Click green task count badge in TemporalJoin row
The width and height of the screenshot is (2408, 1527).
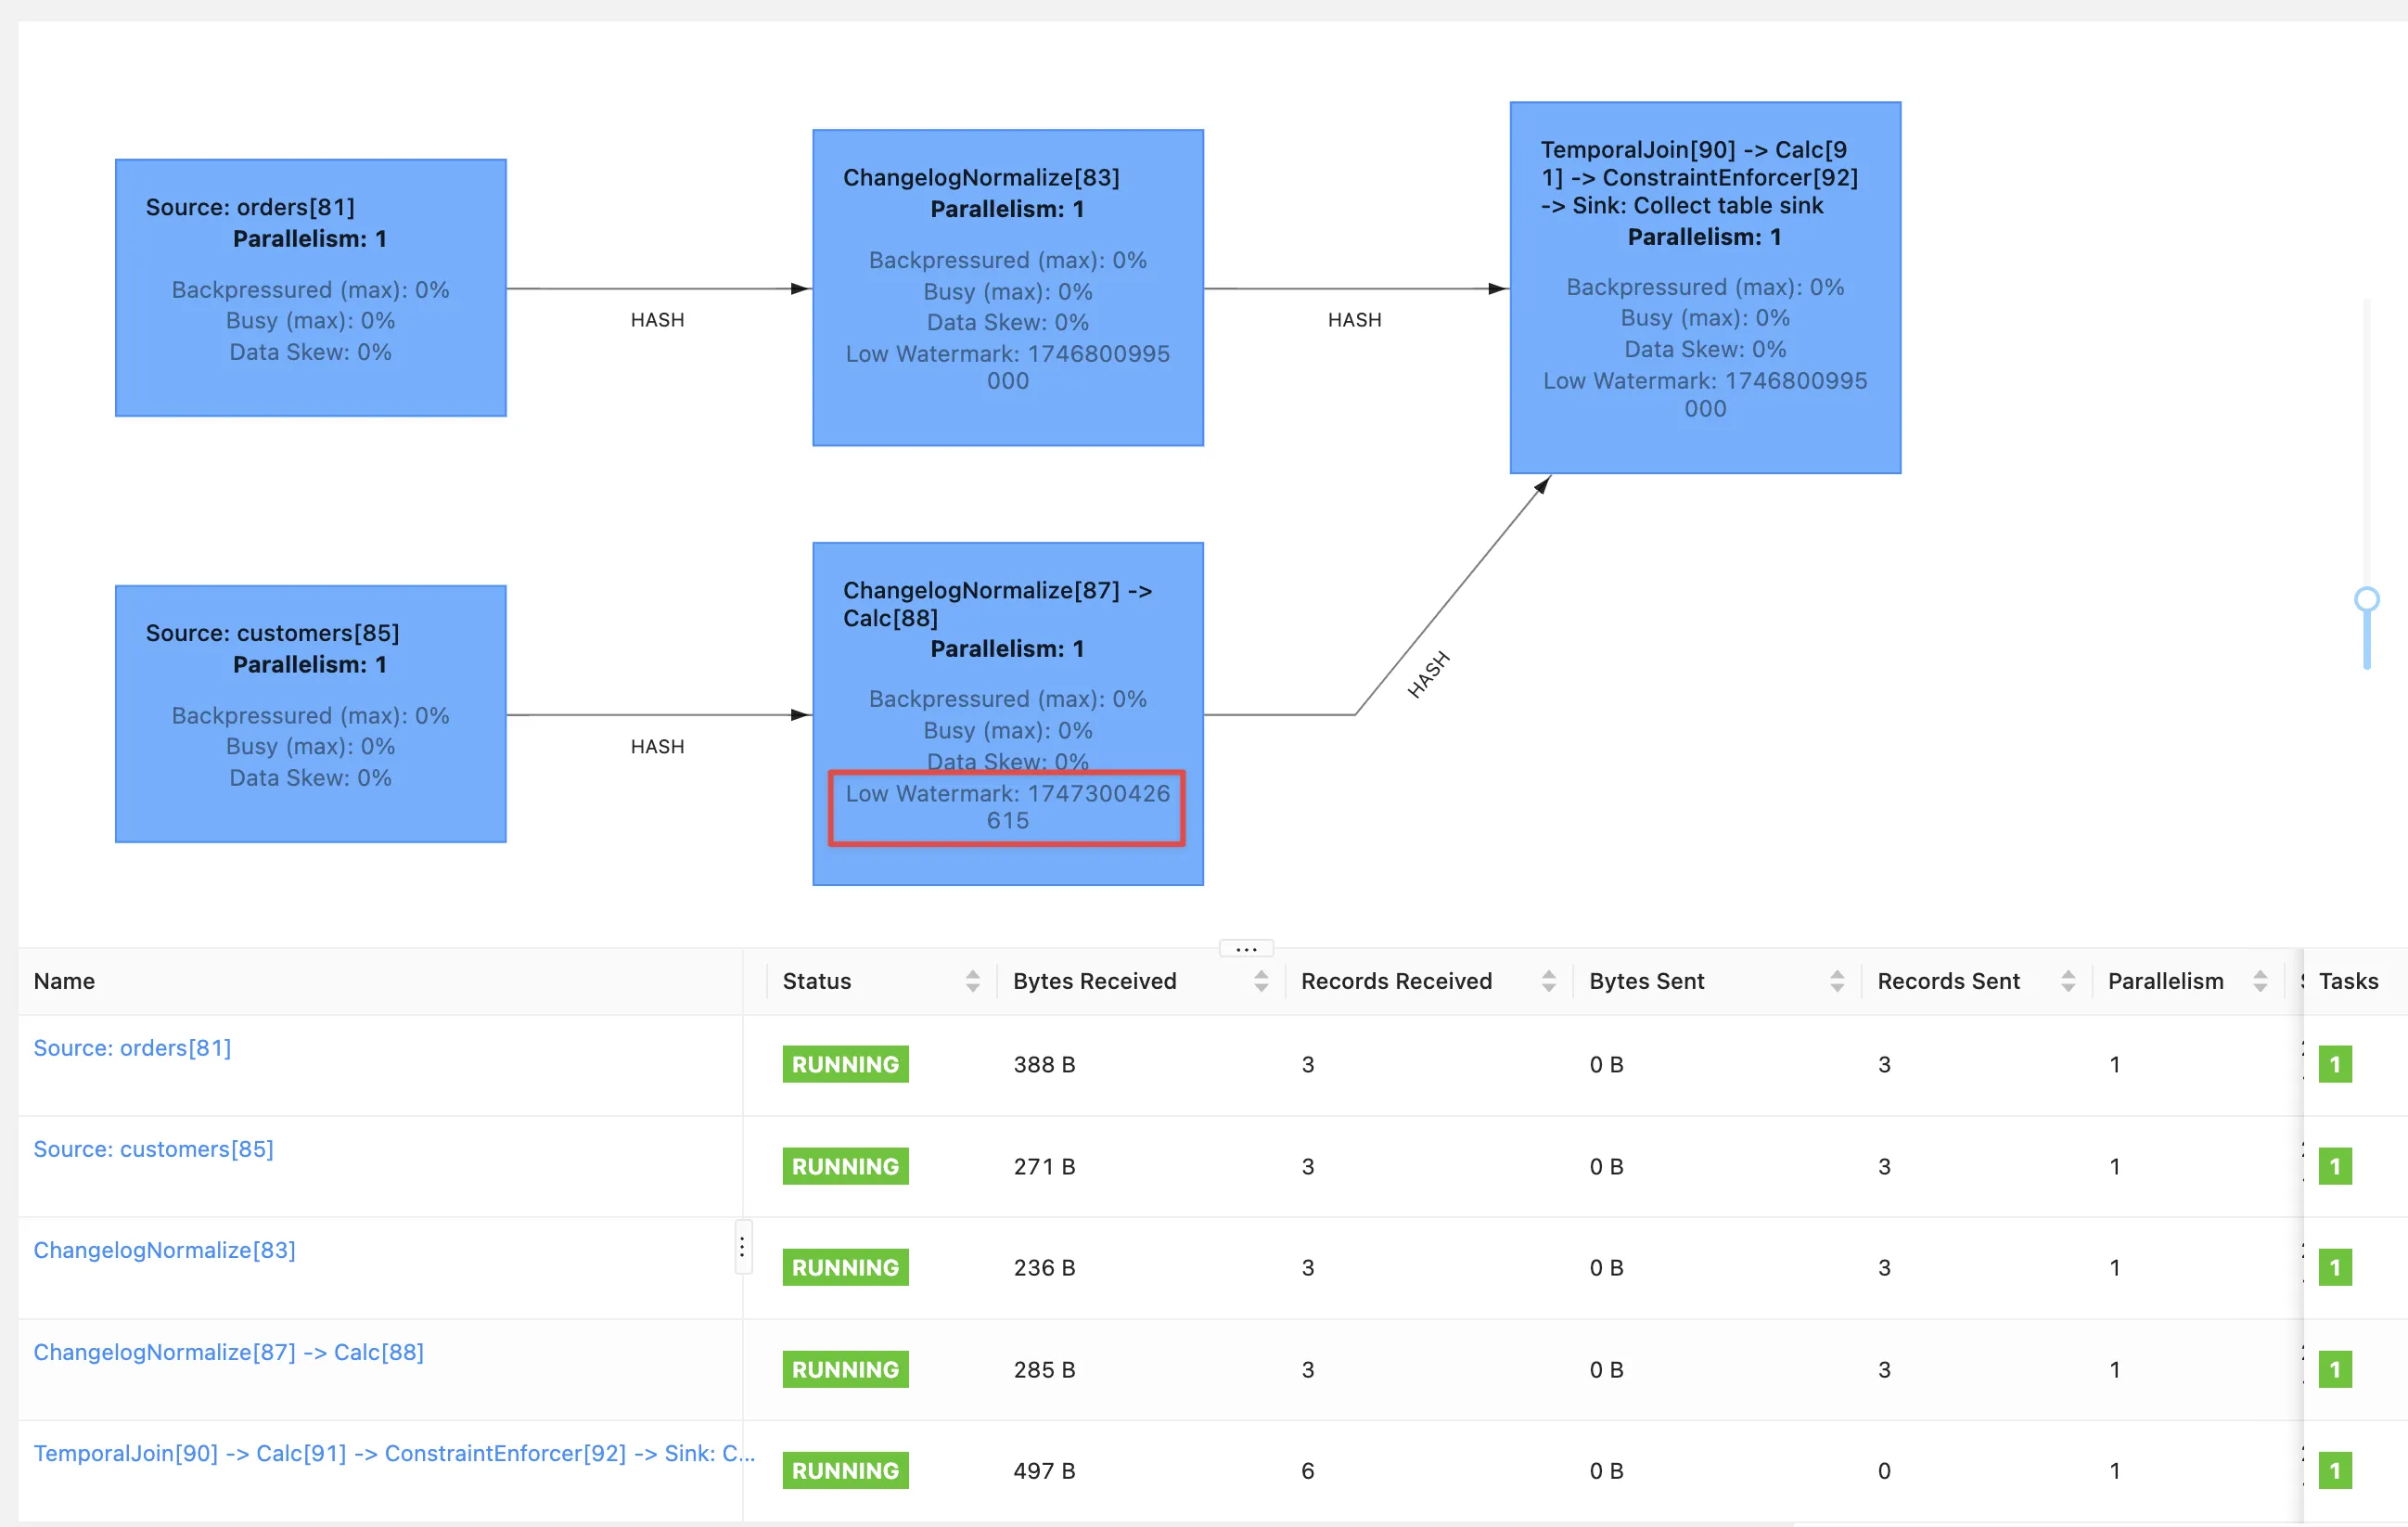(2334, 1470)
